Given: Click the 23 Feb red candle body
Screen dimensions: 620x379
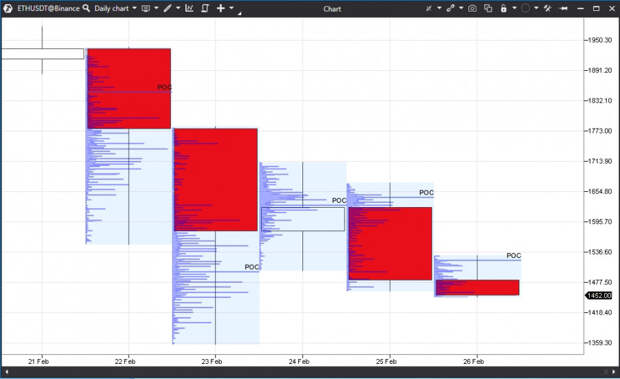Looking at the screenshot, I should [216, 179].
